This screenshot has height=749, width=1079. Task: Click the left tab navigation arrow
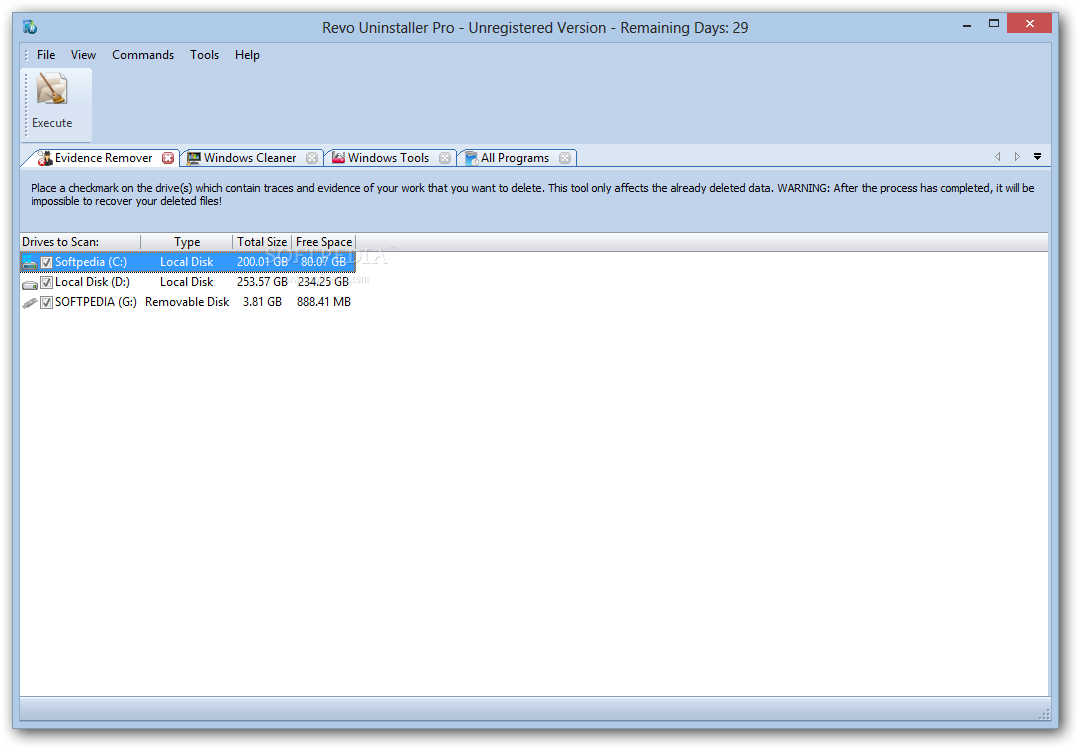tap(998, 157)
